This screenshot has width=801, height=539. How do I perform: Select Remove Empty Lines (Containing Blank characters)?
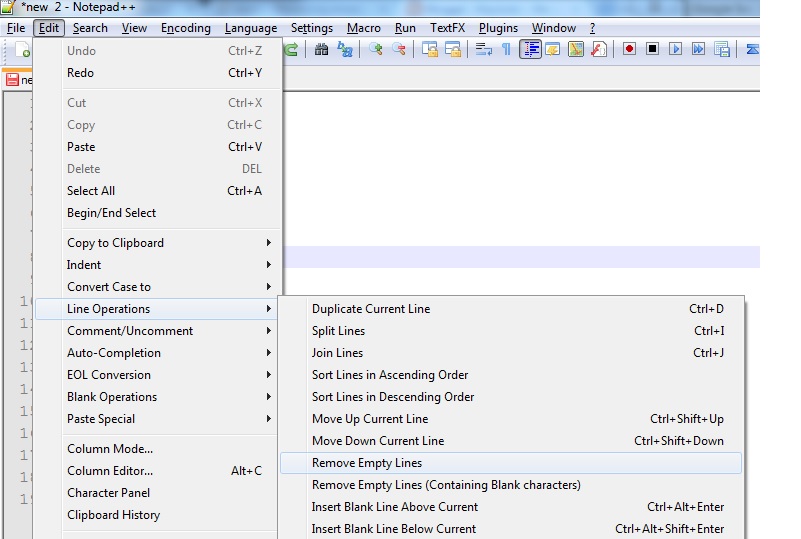(x=511, y=484)
